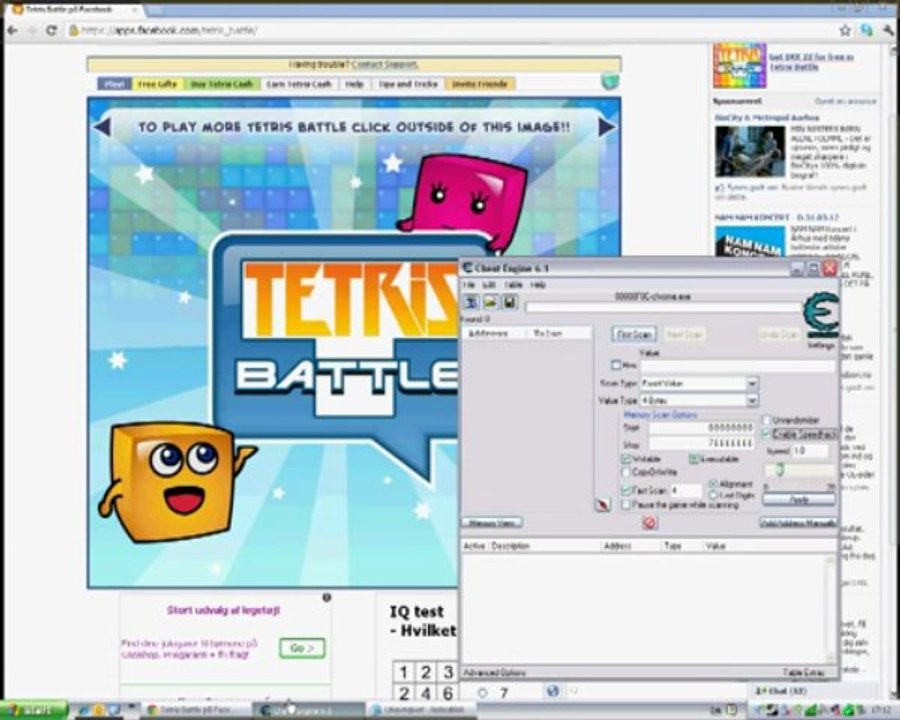Image resolution: width=900 pixels, height=720 pixels.
Task: Reload the page in Chrome
Action: [x=51, y=30]
